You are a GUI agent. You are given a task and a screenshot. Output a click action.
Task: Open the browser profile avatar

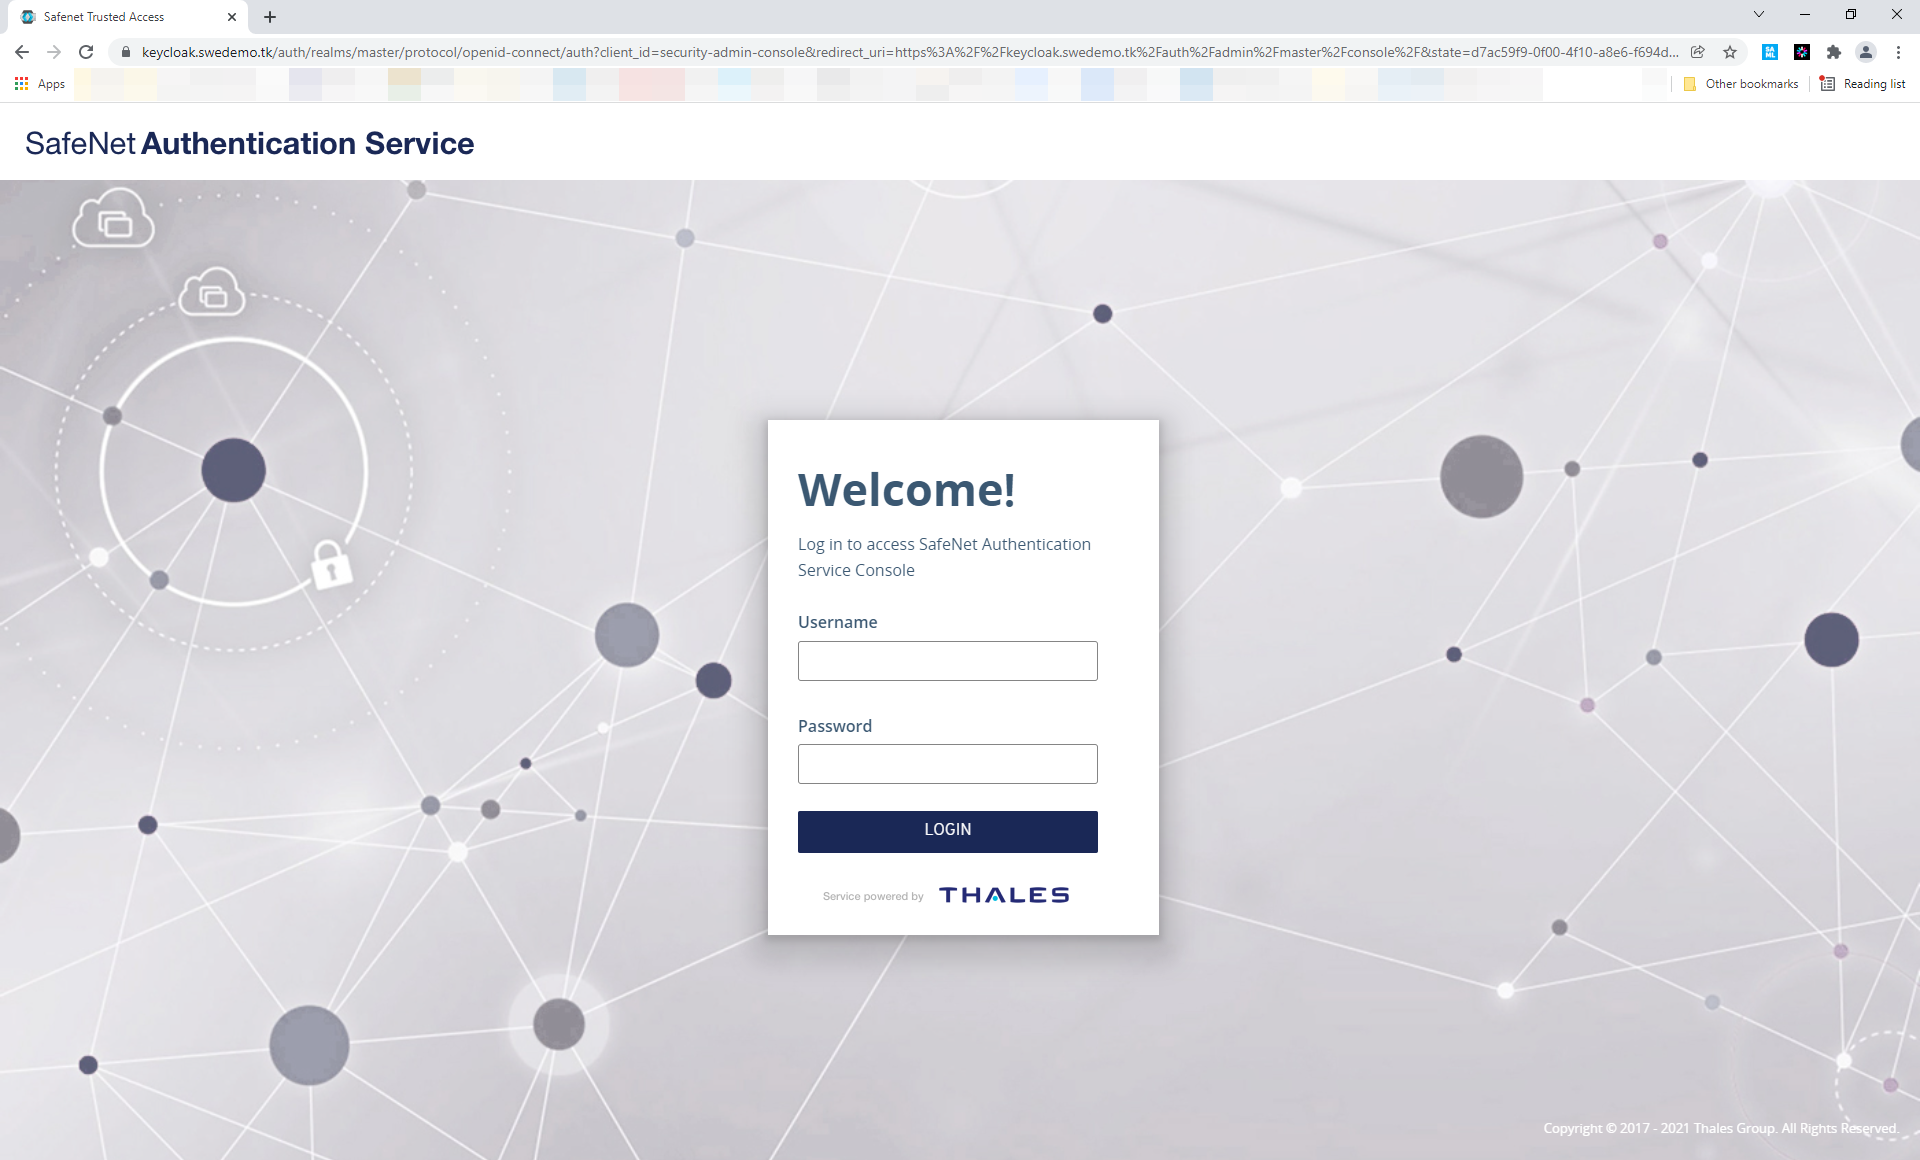click(x=1866, y=51)
